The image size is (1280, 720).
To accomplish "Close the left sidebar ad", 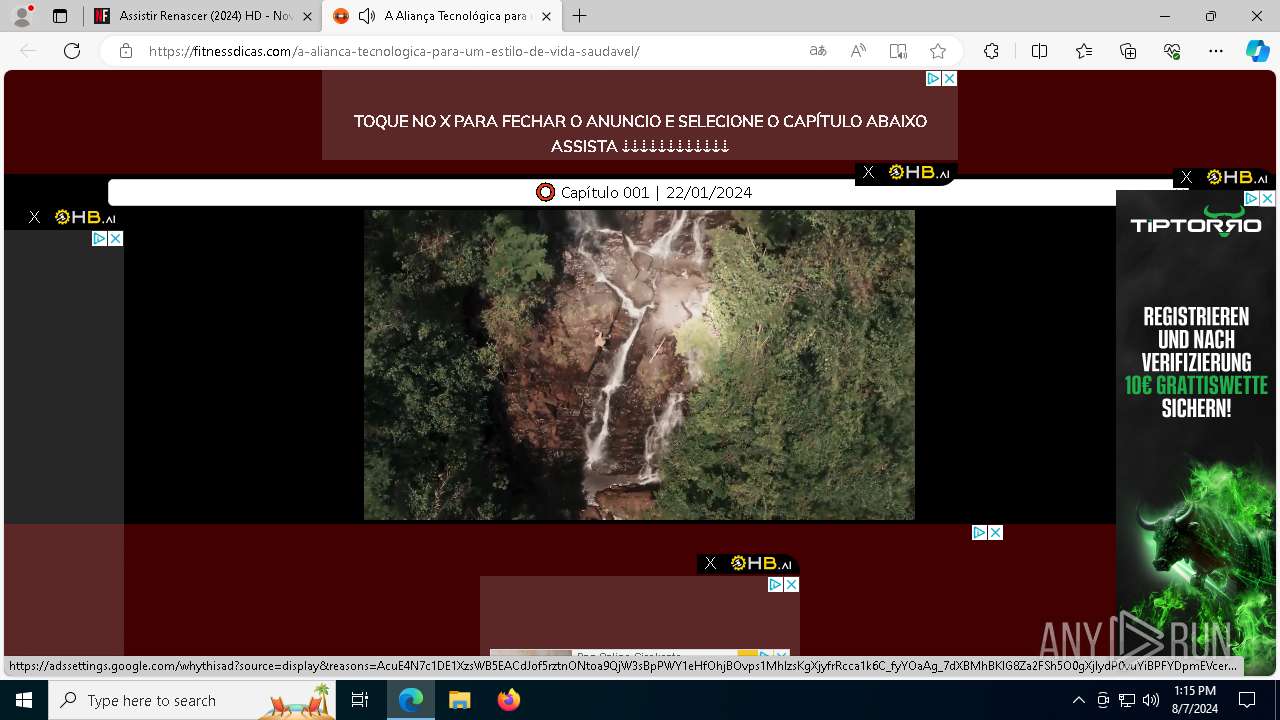I will pyautogui.click(x=116, y=238).
